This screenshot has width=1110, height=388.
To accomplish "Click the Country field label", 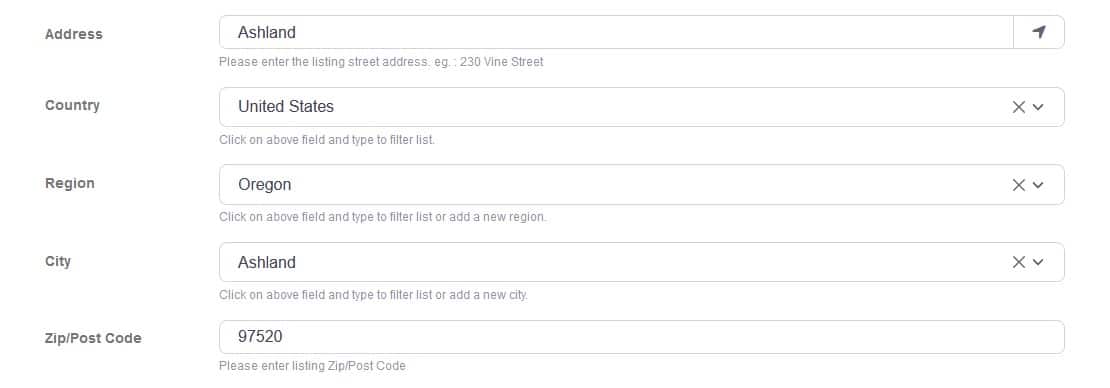I will (x=72, y=105).
